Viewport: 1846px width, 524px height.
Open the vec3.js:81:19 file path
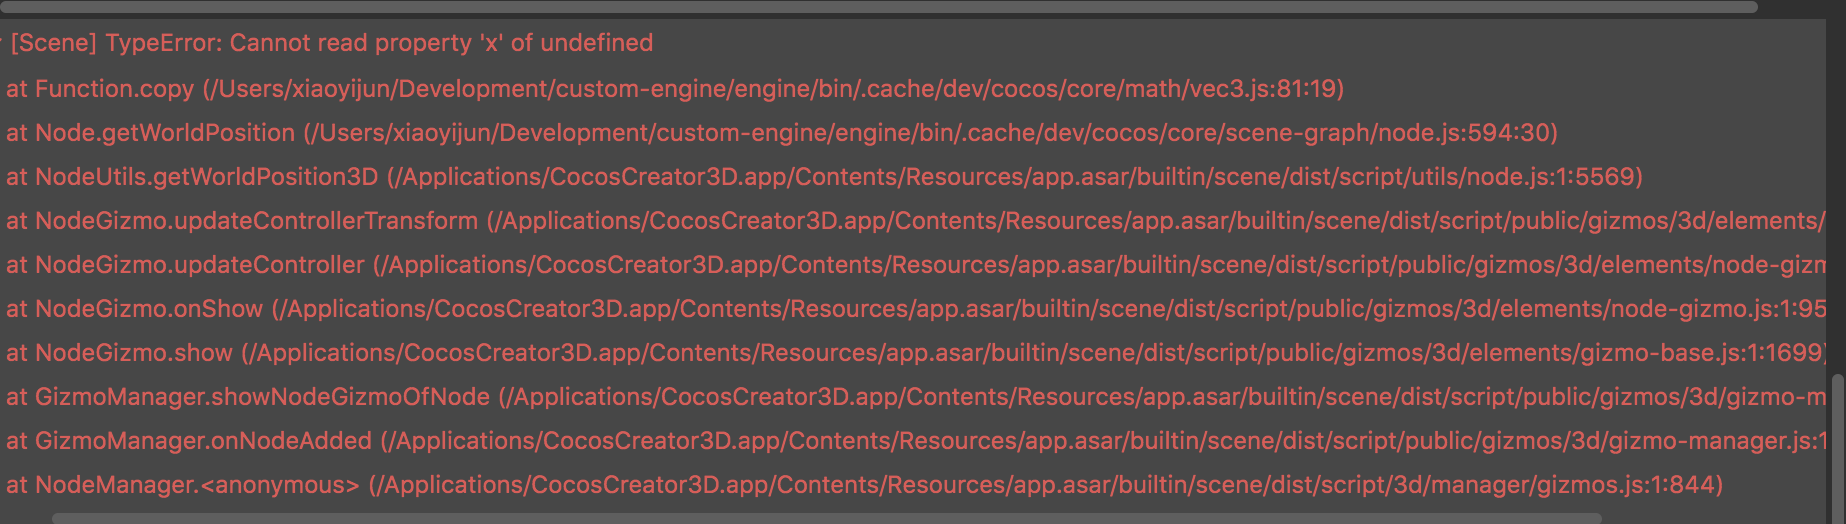click(x=772, y=89)
